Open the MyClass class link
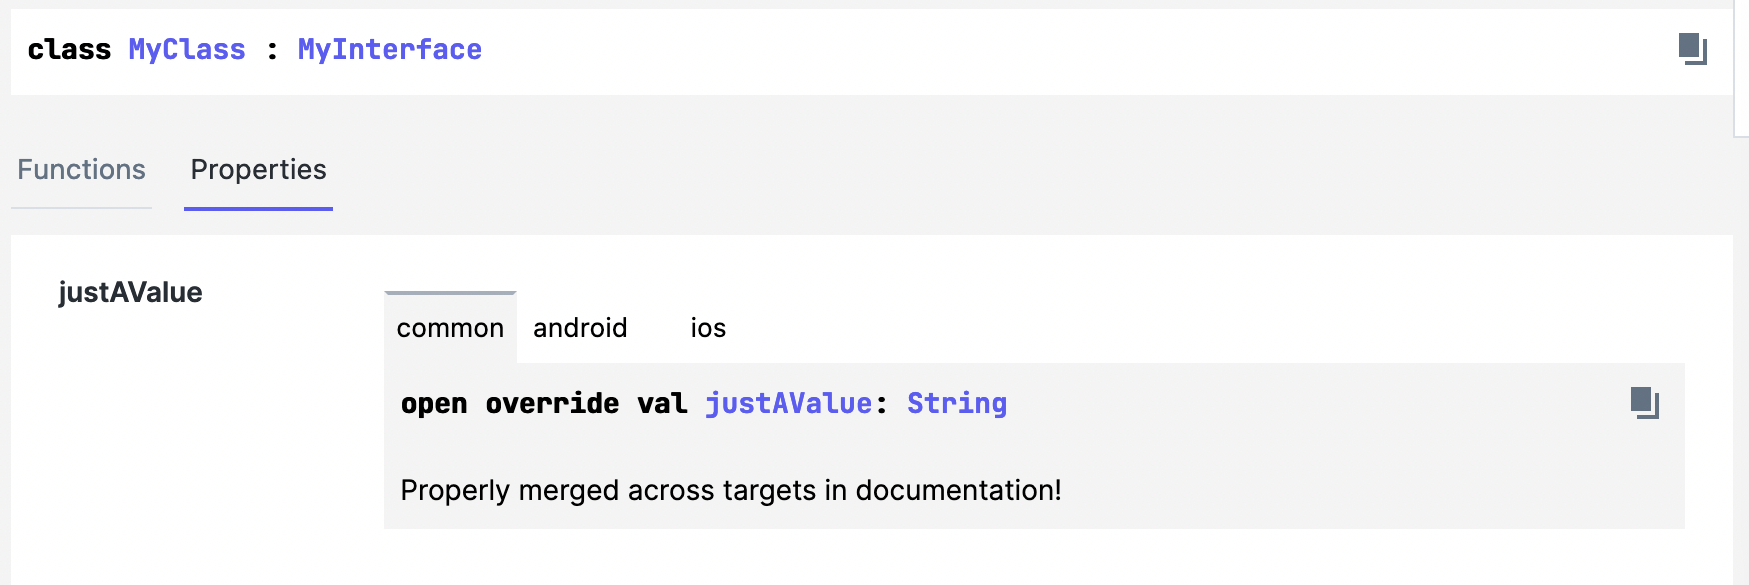 185,49
